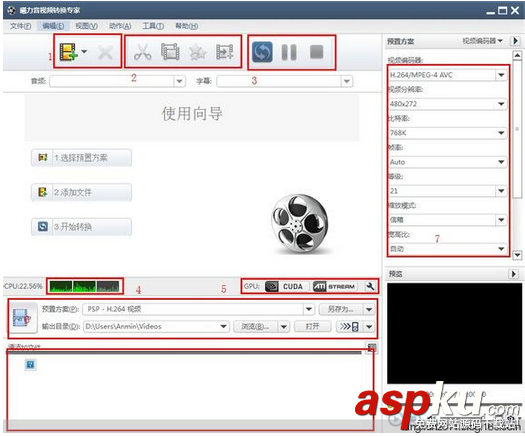Image resolution: width=525 pixels, height=436 pixels.
Task: Open the 工具(T) menu
Action: (153, 26)
